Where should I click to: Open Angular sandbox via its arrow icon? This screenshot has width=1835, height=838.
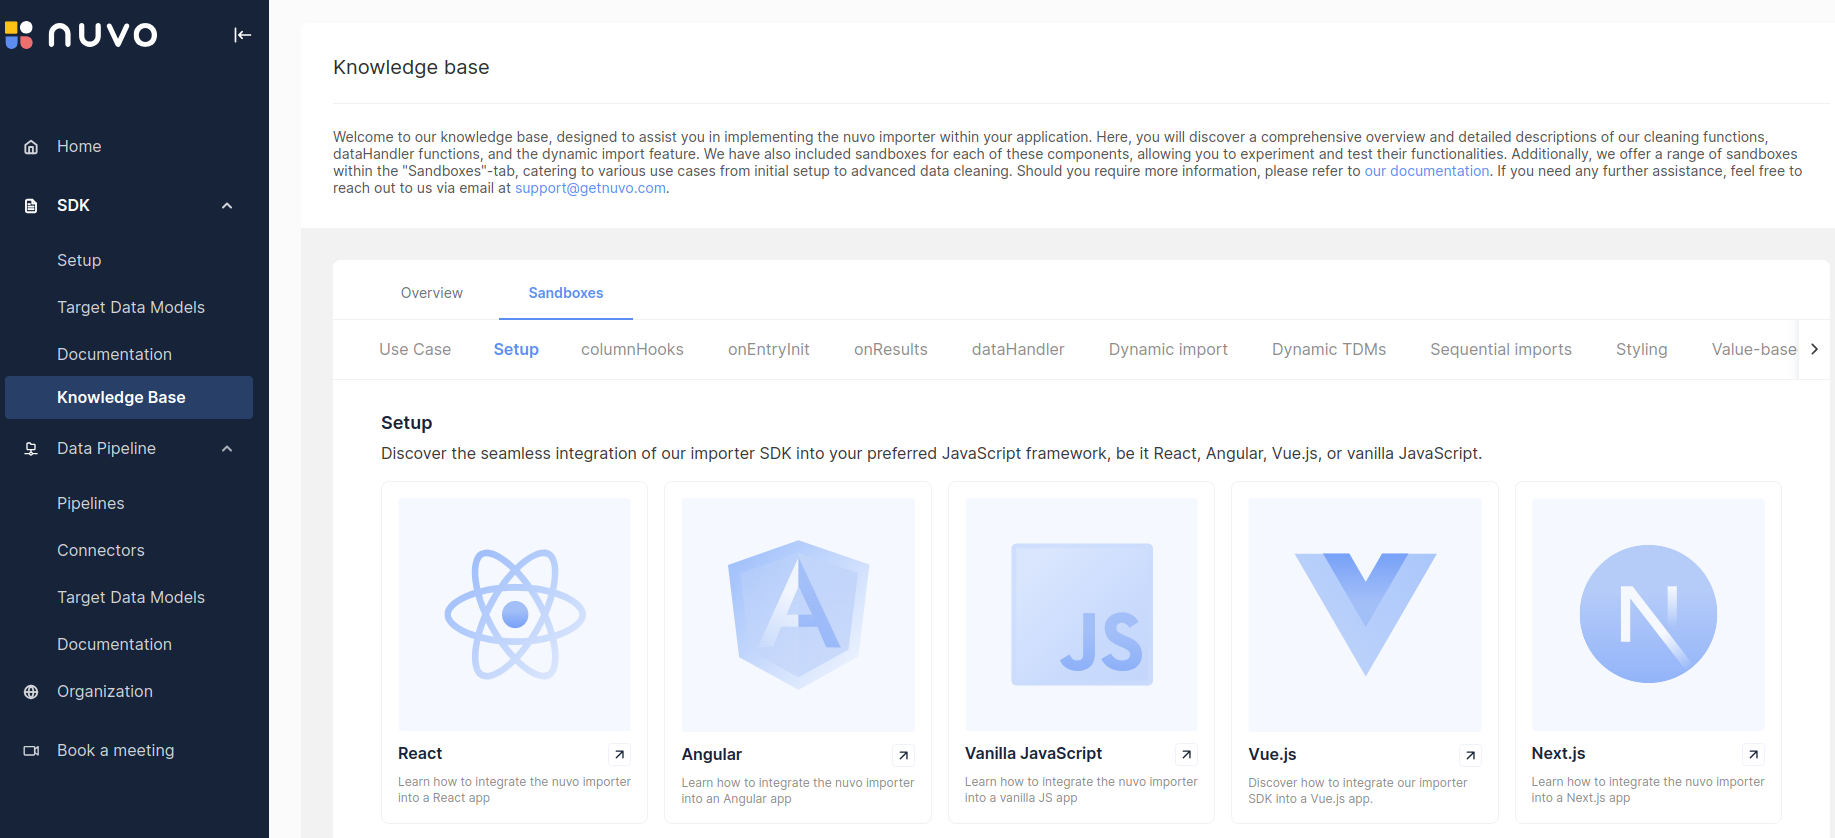click(x=903, y=755)
